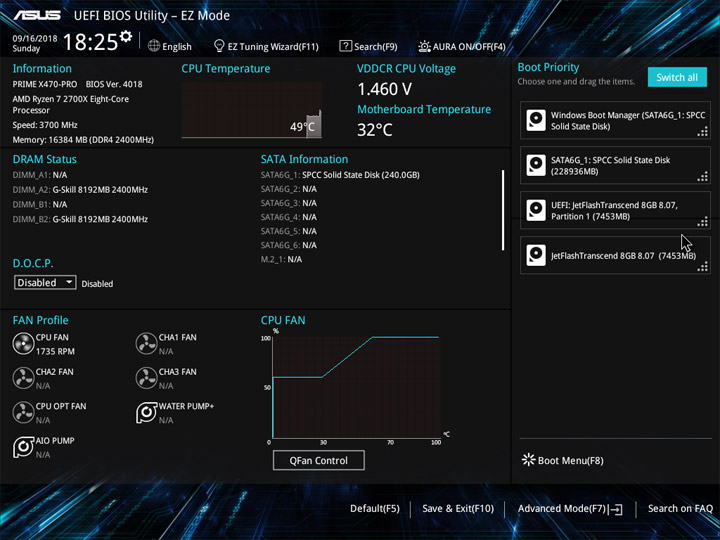The image size is (720, 540).
Task: Click the DIMM_A2 G-Skill 8192MB entry
Action: [x=80, y=190]
